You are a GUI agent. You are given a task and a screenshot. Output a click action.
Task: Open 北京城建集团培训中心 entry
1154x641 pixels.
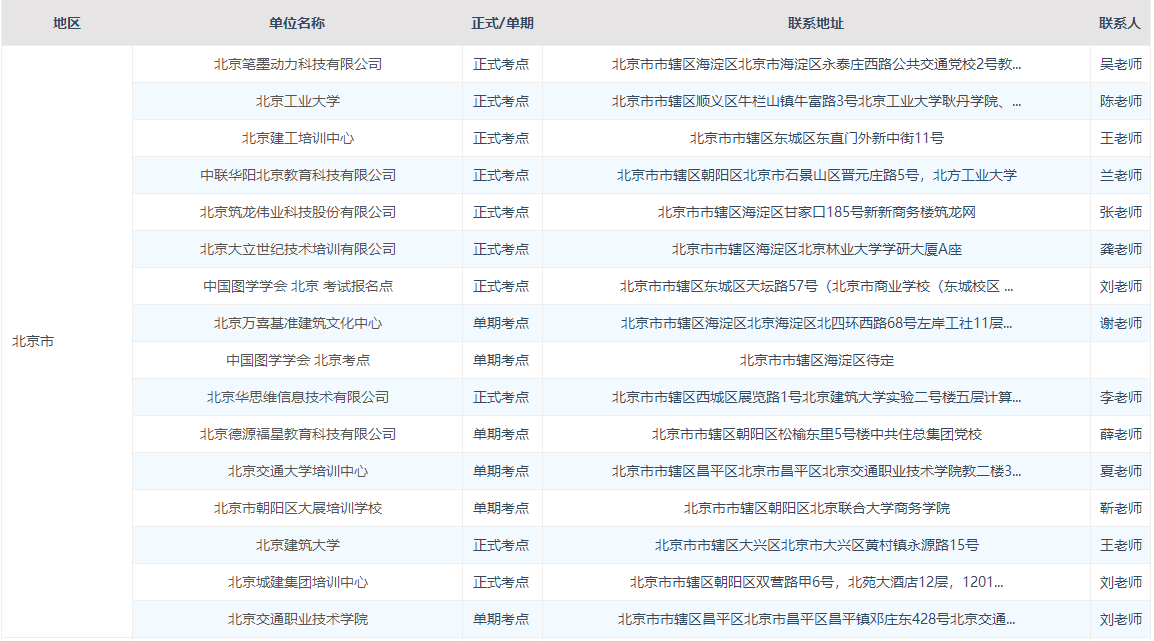click(297, 582)
